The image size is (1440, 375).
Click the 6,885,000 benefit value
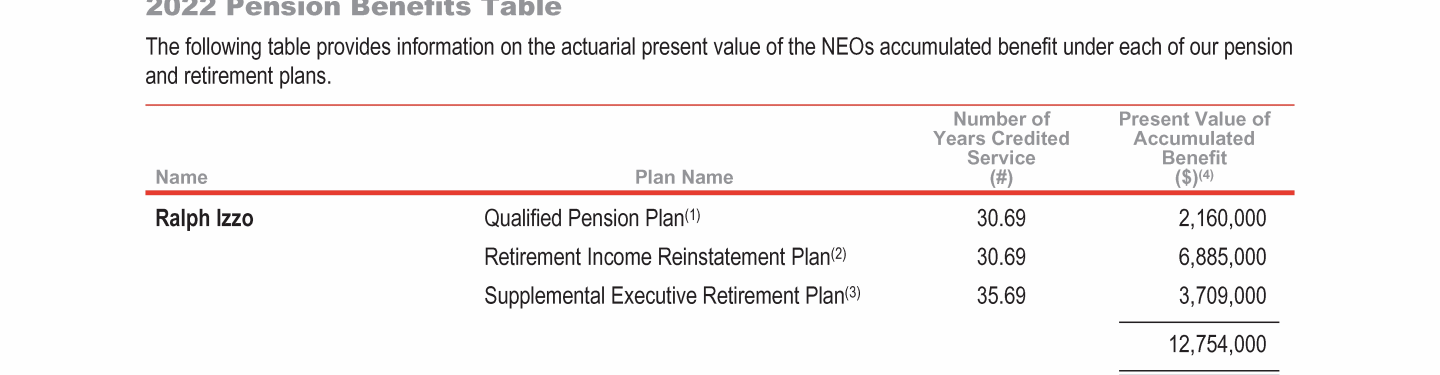tap(1222, 257)
